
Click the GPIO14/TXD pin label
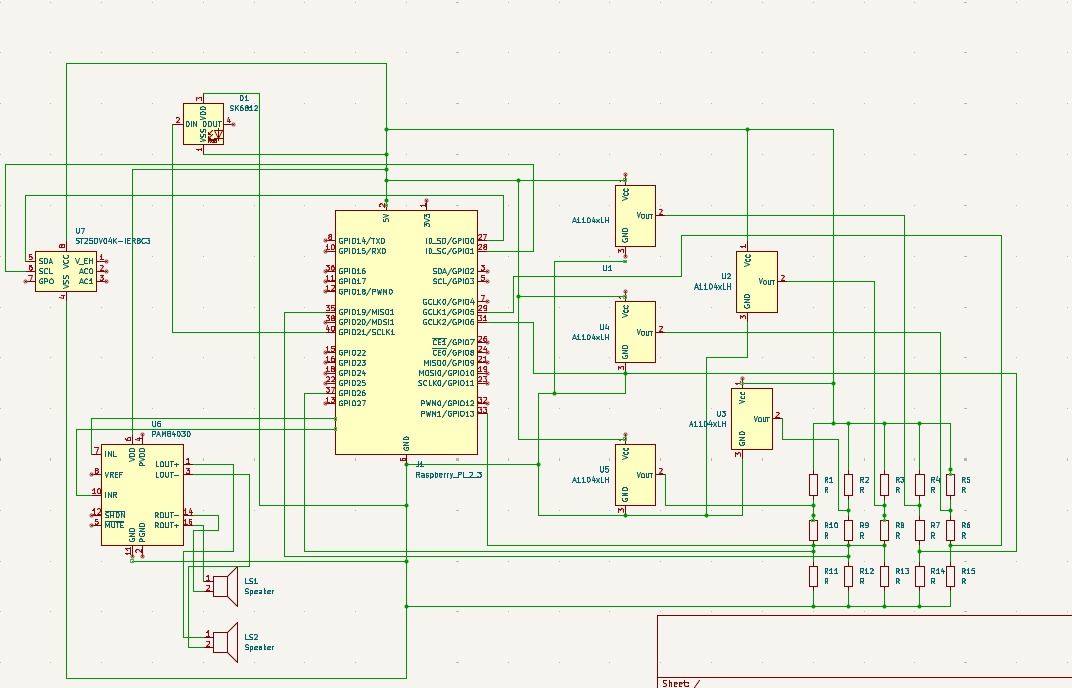(x=362, y=241)
